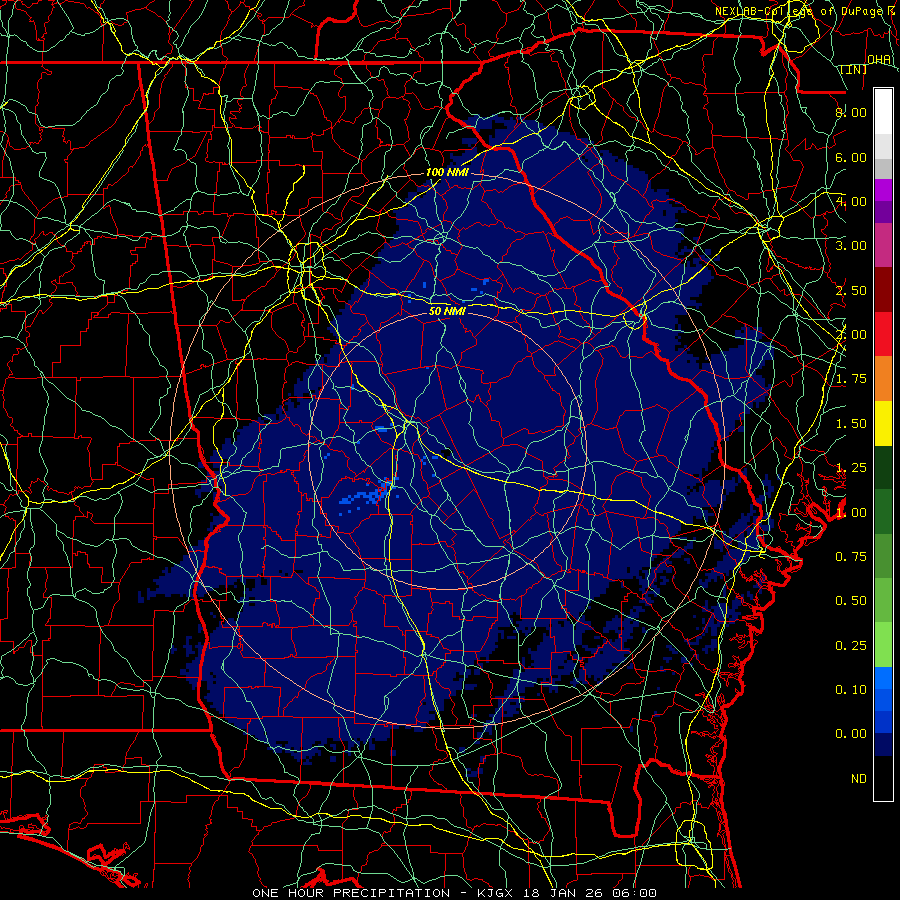900x900 pixels.
Task: Click the [IN] units label
Action: point(854,69)
